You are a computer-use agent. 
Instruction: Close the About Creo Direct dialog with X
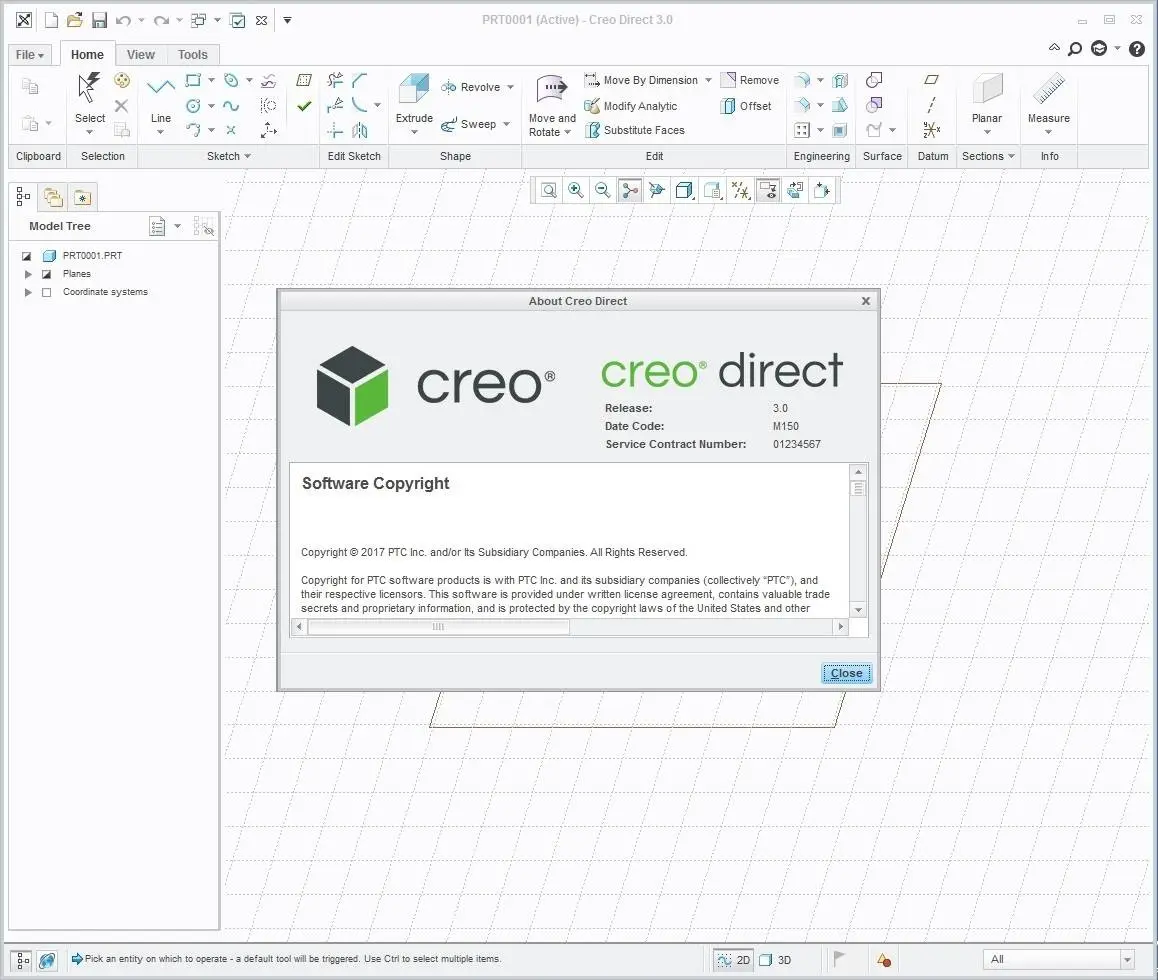[x=866, y=301]
